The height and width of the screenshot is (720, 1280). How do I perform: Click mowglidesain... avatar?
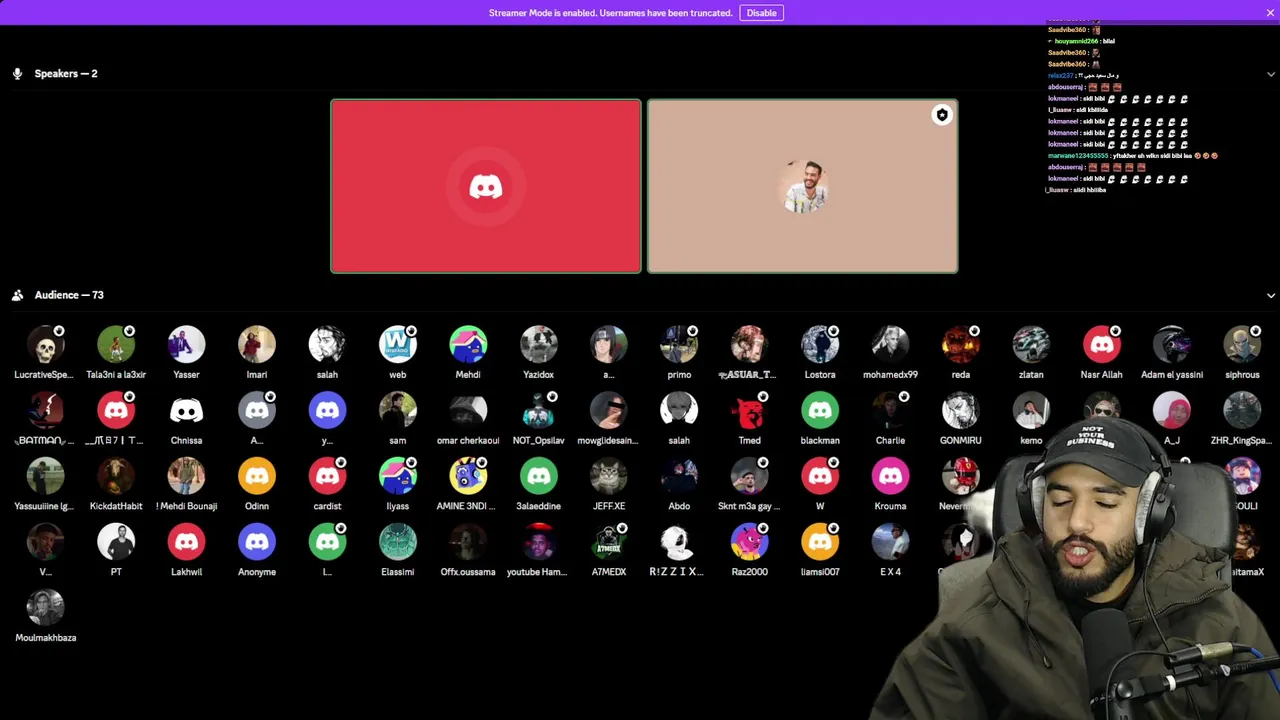tap(609, 410)
